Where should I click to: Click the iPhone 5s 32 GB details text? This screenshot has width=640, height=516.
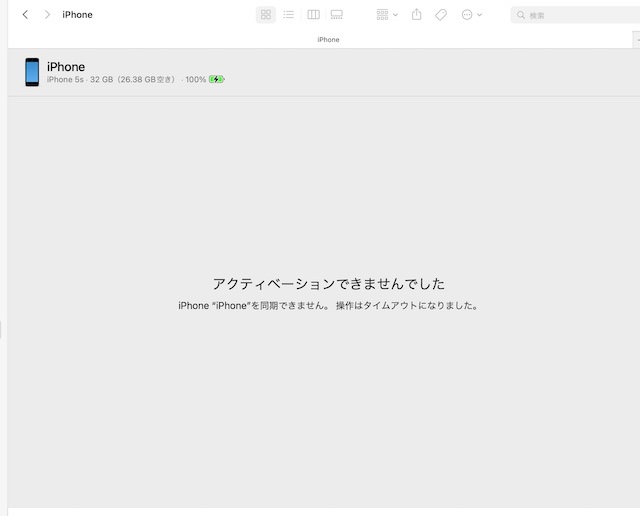[x=111, y=79]
